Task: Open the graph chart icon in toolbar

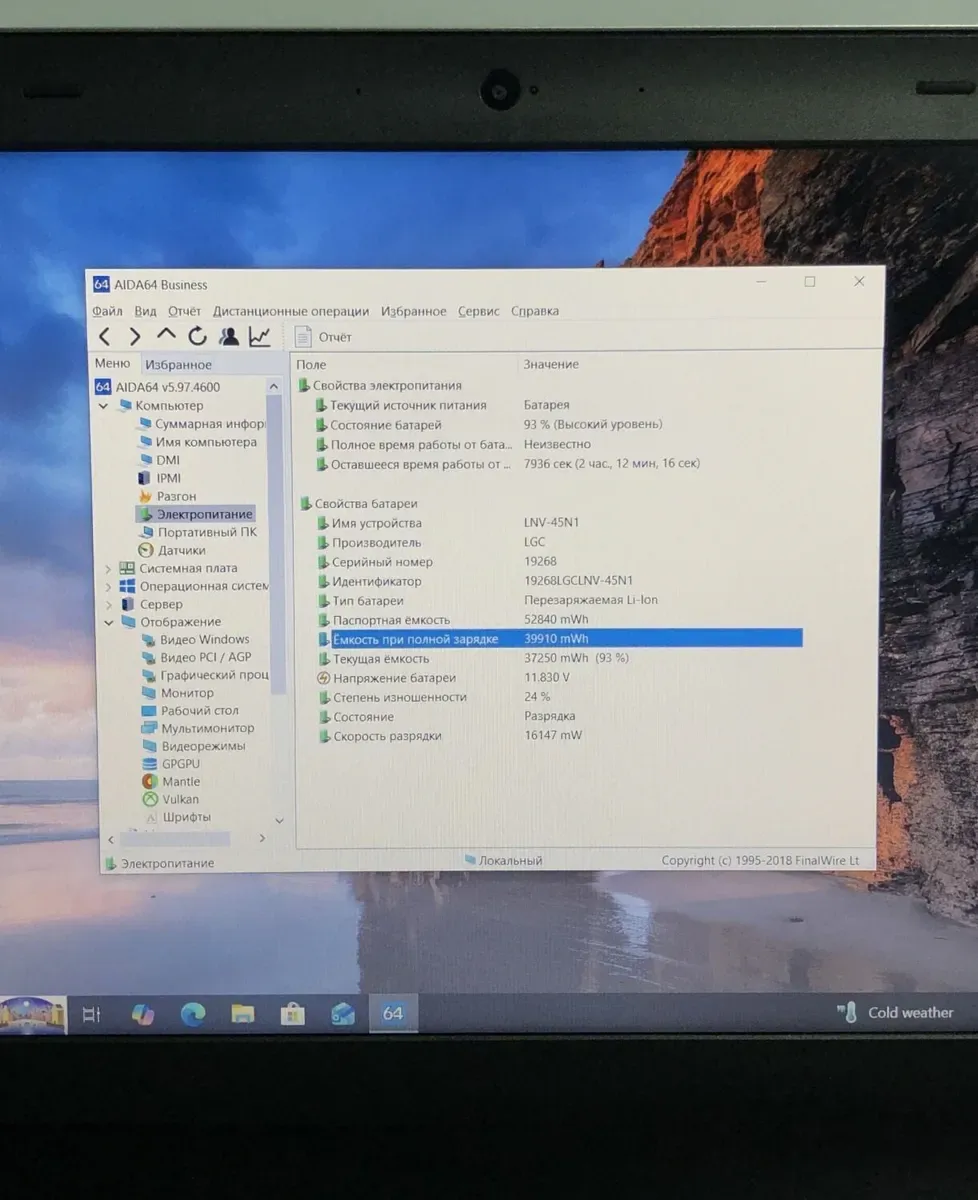Action: 260,337
